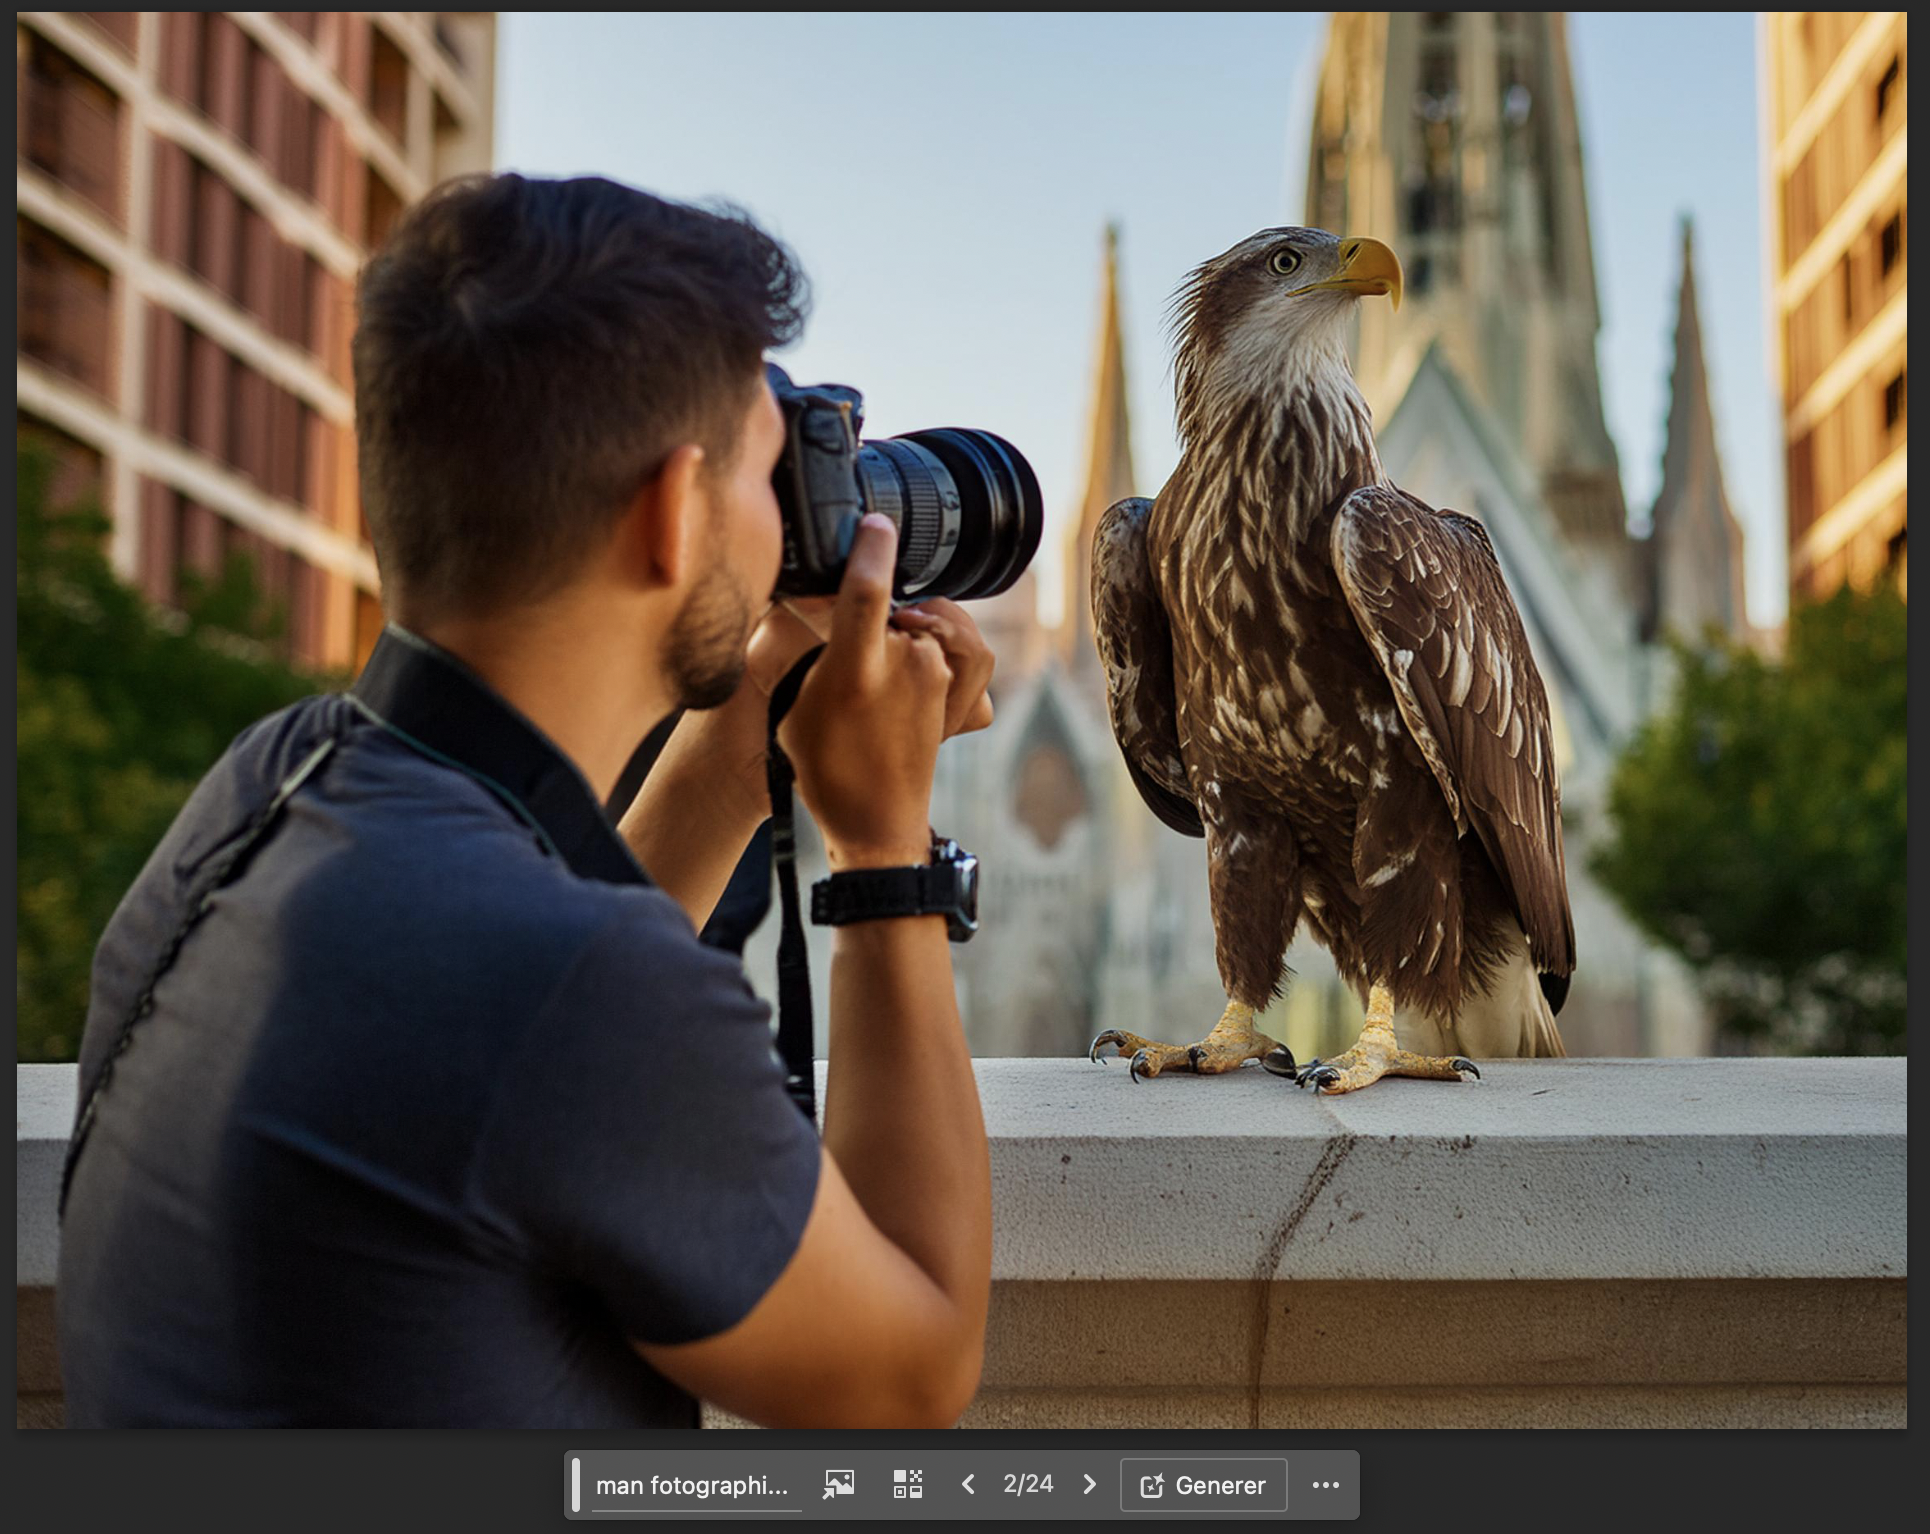The image size is (1930, 1534).
Task: Click the 2/24 variation counter
Action: click(x=1029, y=1486)
